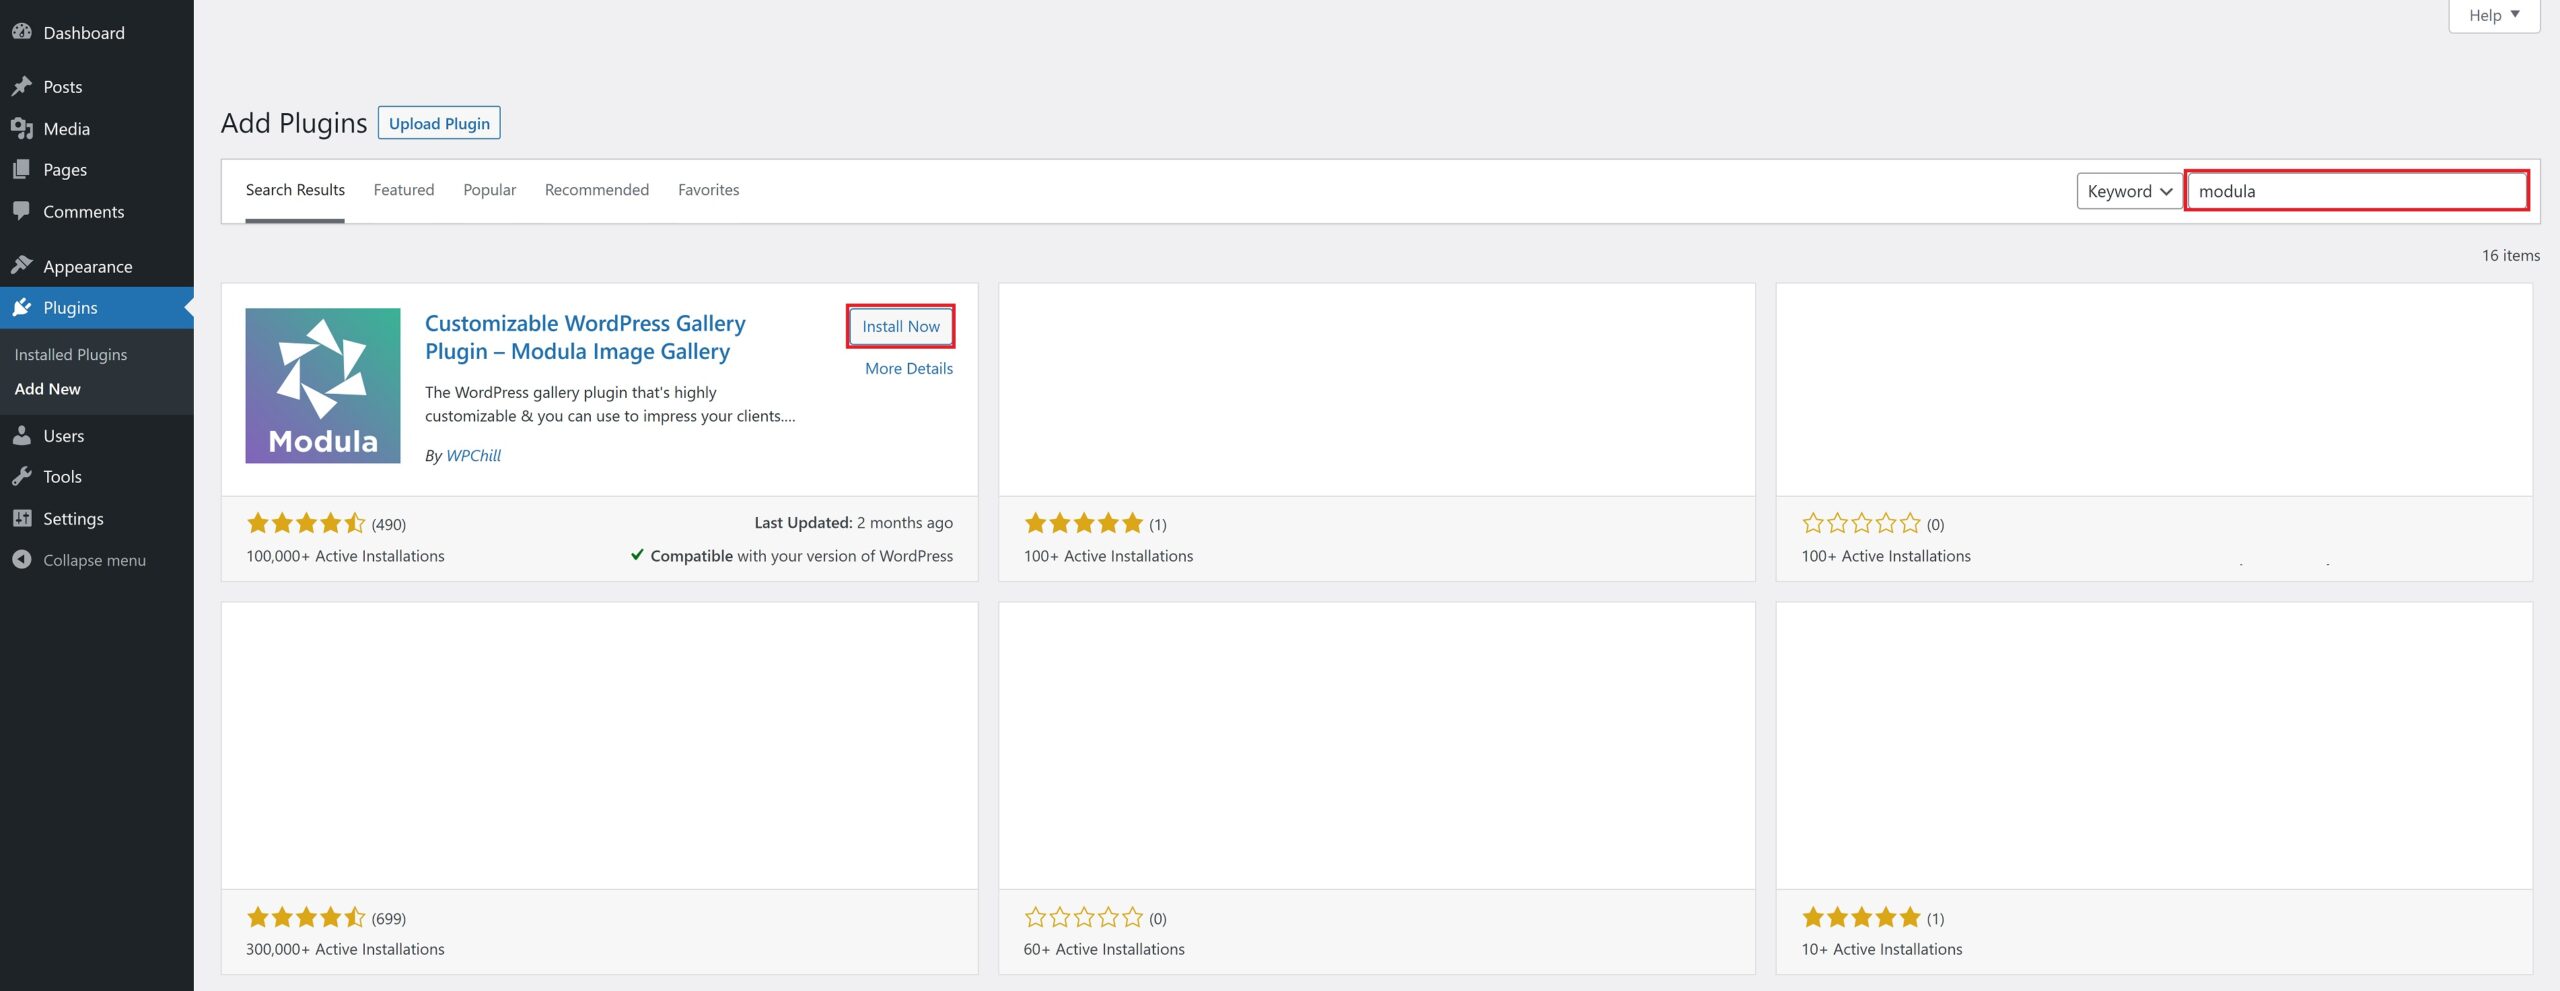Click the Users person icon

22,436
